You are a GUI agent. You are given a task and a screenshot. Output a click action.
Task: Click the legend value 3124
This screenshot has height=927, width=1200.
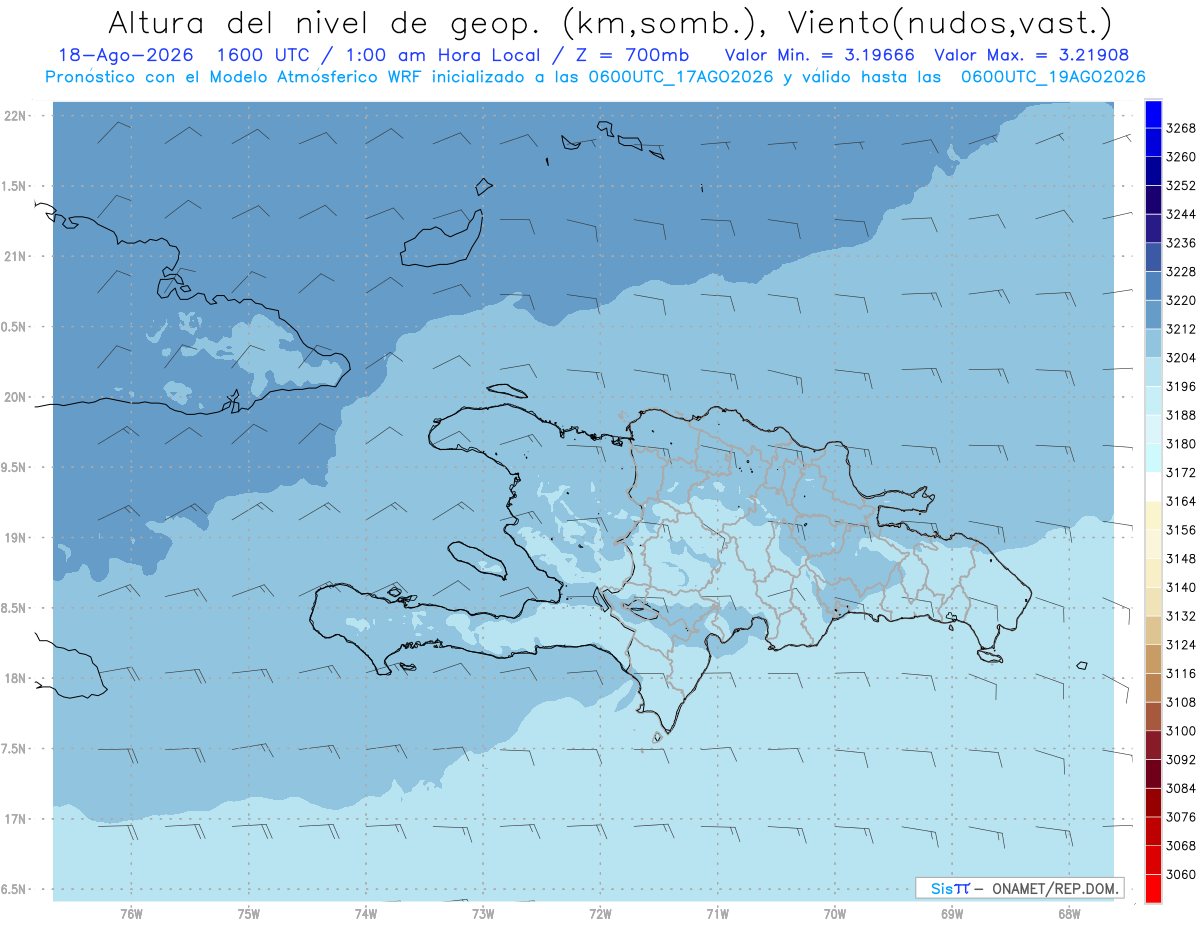1181,645
